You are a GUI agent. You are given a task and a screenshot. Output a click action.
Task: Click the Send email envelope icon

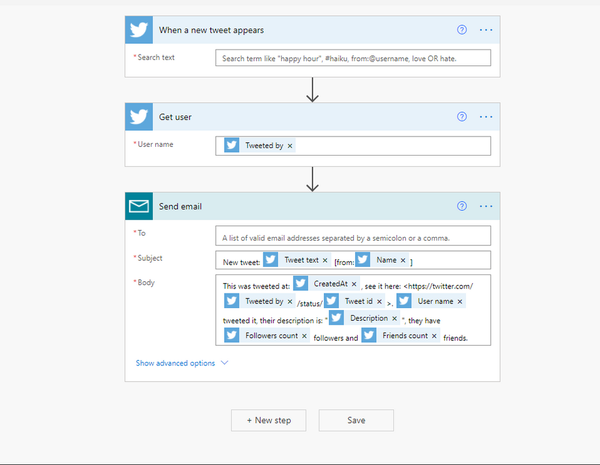click(139, 206)
